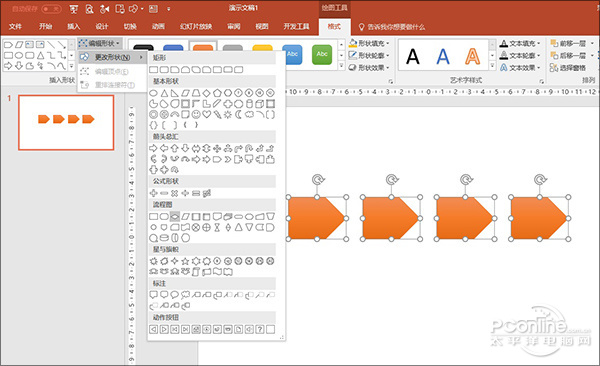Open the 设计 ribbon tab
The image size is (600, 366).
point(102,26)
